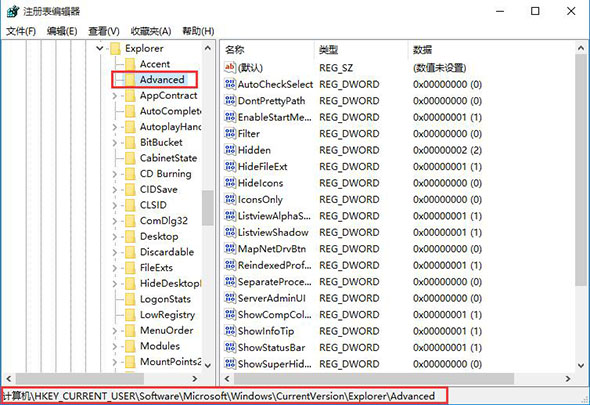Select the ShowSuperHidden value
The width and height of the screenshot is (590, 405).
click(x=275, y=364)
